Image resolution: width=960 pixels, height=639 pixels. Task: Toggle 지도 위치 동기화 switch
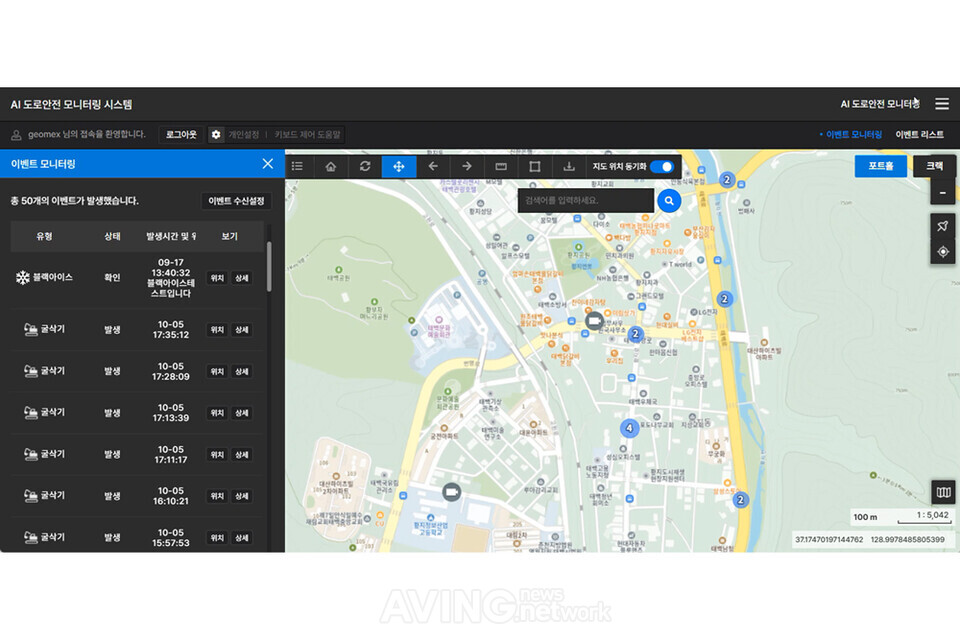pos(661,166)
